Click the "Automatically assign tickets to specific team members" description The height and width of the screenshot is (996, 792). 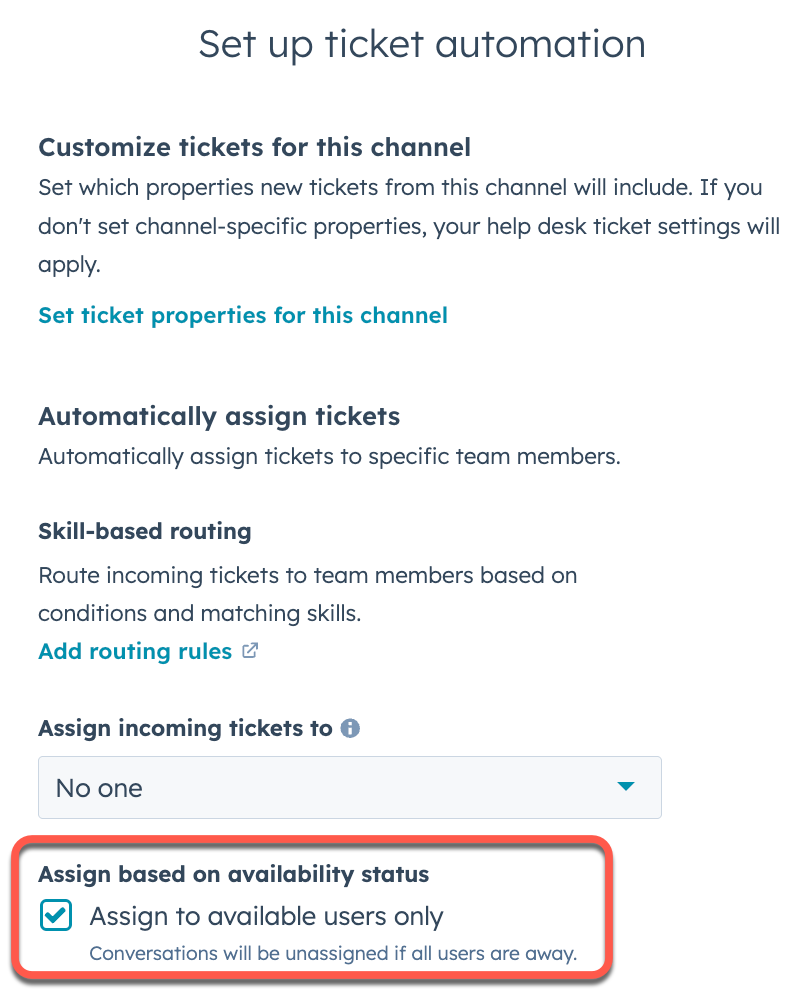(x=329, y=458)
